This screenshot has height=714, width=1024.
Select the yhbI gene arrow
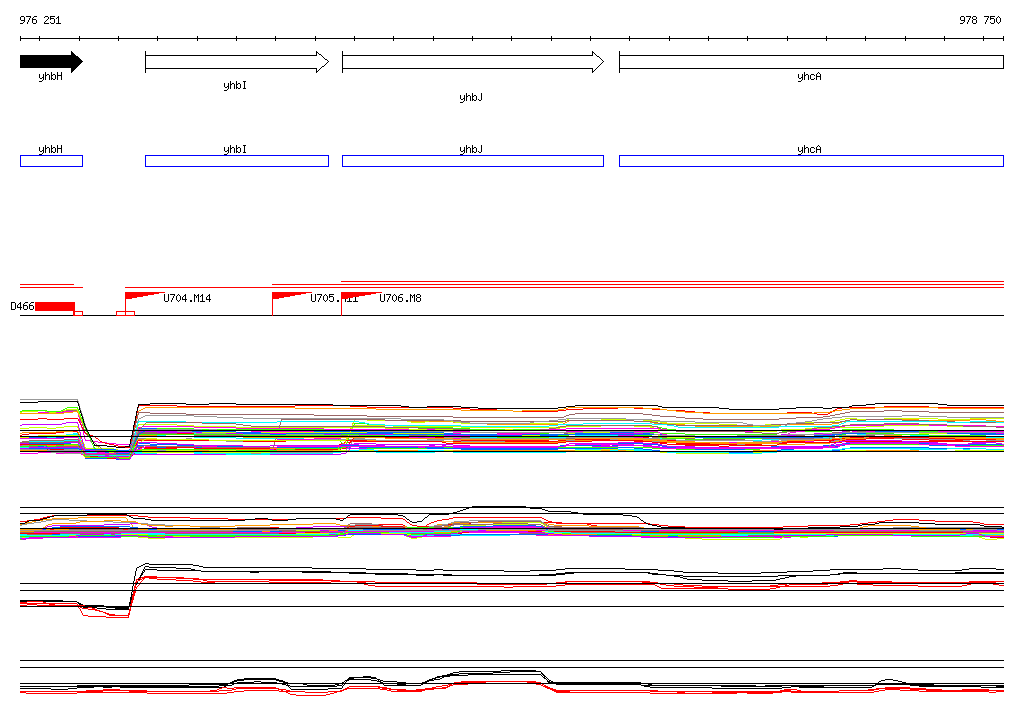click(x=237, y=62)
